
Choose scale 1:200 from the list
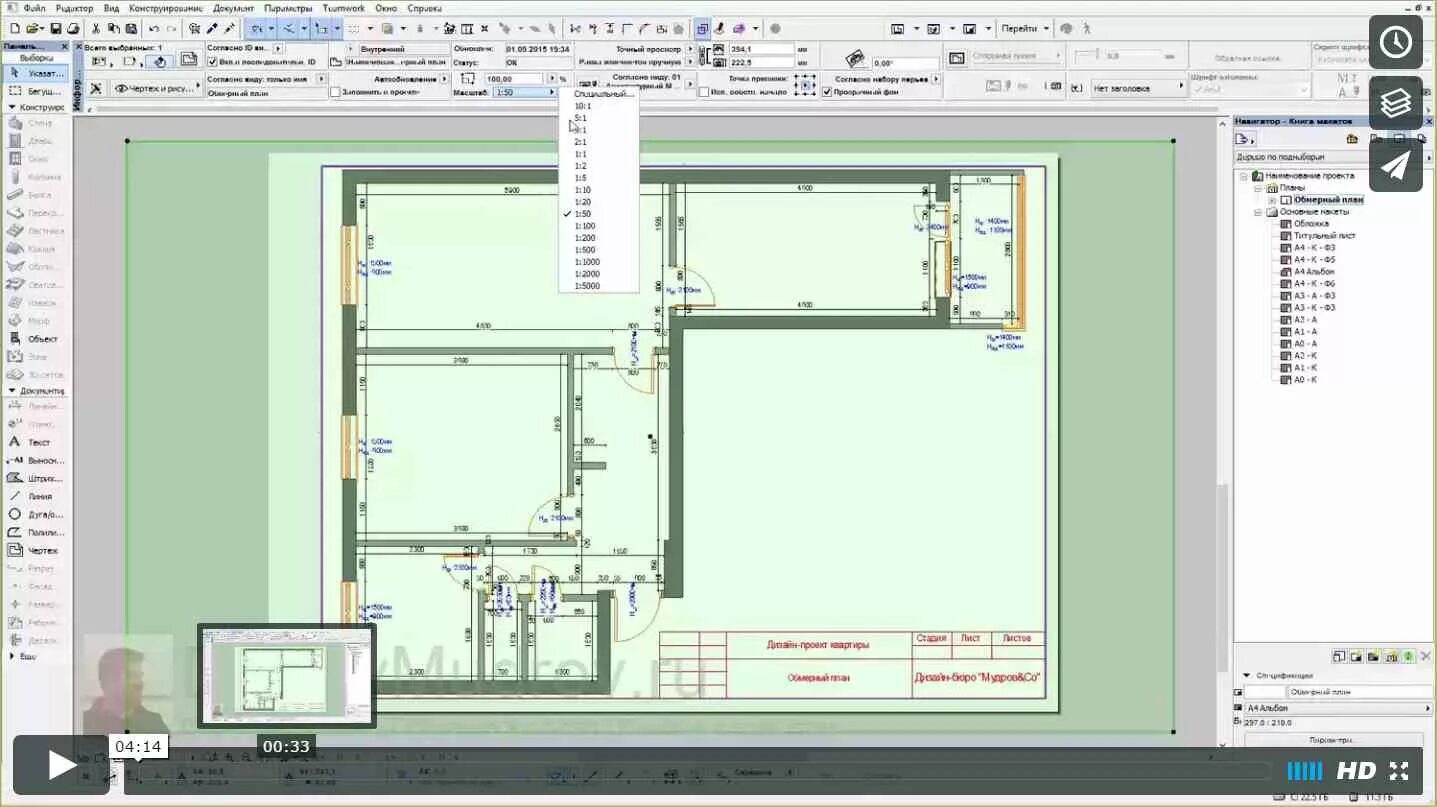pos(585,238)
